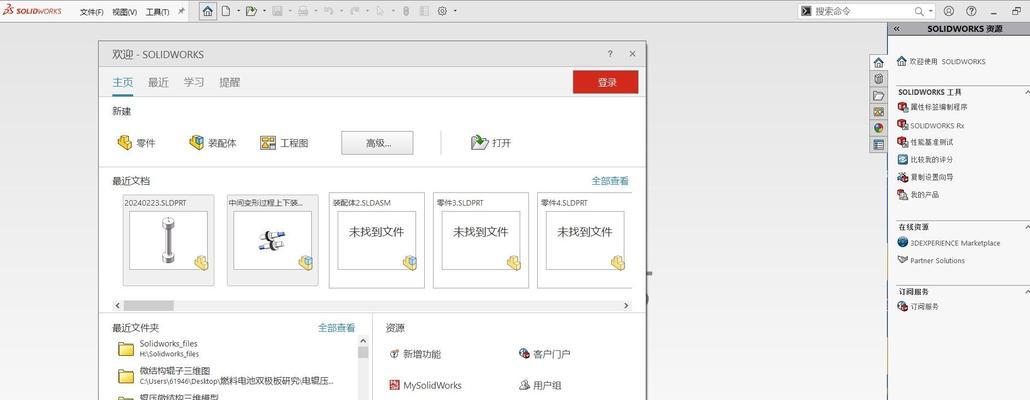Click 全部查看 next to 最近文件夹
This screenshot has width=1030, height=400.
337,328
